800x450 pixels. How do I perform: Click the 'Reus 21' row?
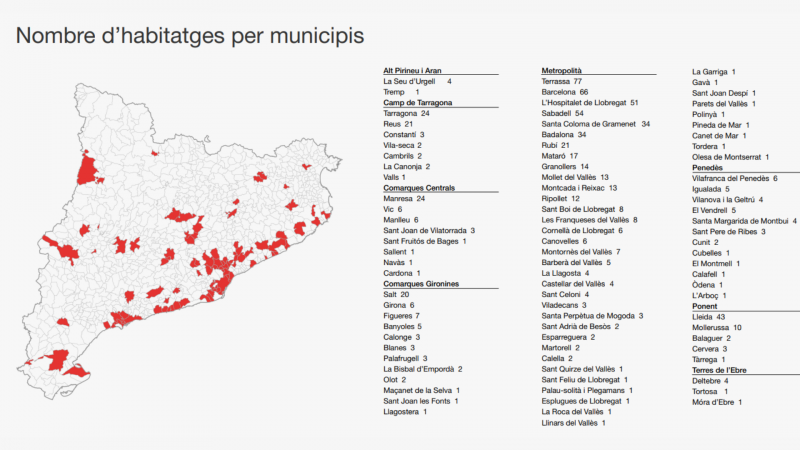click(398, 124)
